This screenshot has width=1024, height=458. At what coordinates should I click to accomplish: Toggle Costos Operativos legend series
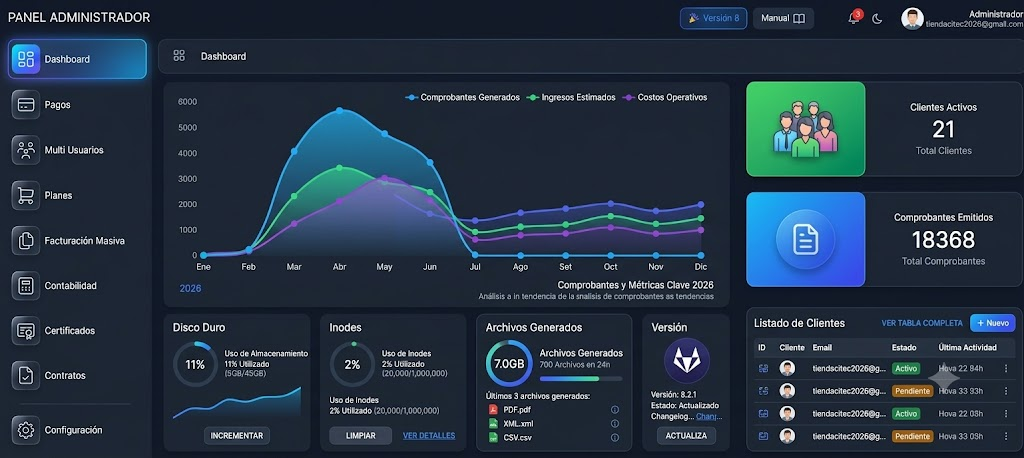(665, 97)
